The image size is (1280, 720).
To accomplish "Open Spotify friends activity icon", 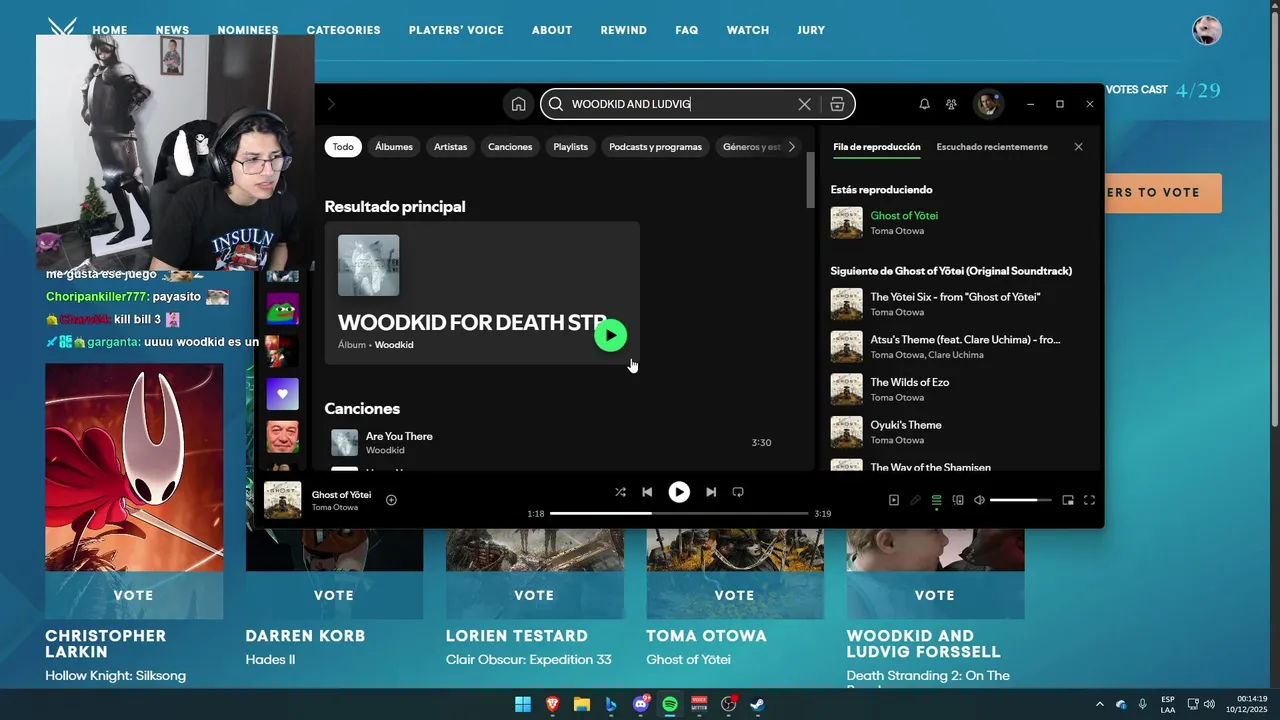I will pos(951,104).
